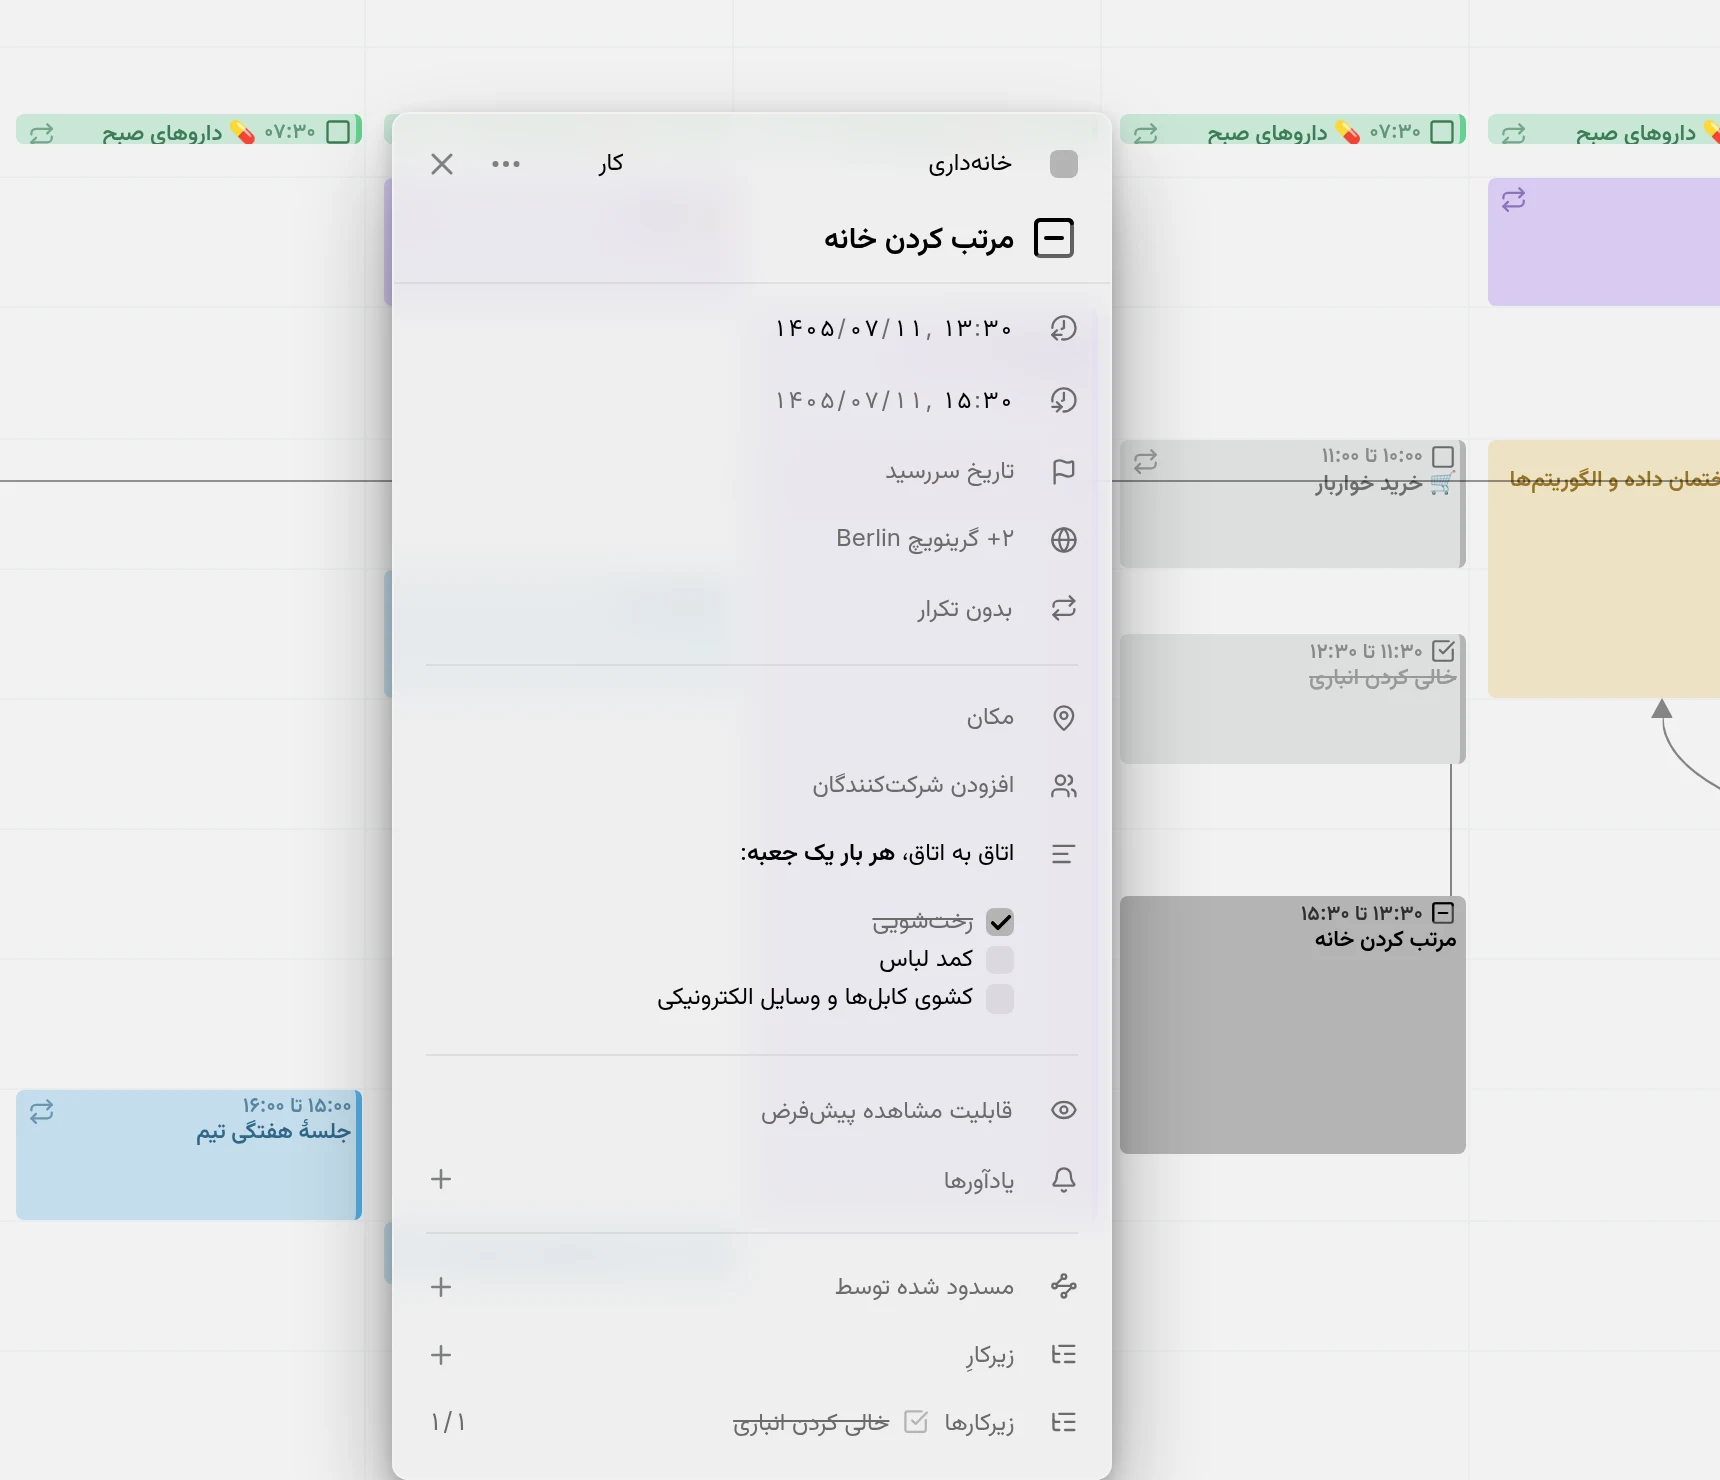Click the description lines icon

1064,854
